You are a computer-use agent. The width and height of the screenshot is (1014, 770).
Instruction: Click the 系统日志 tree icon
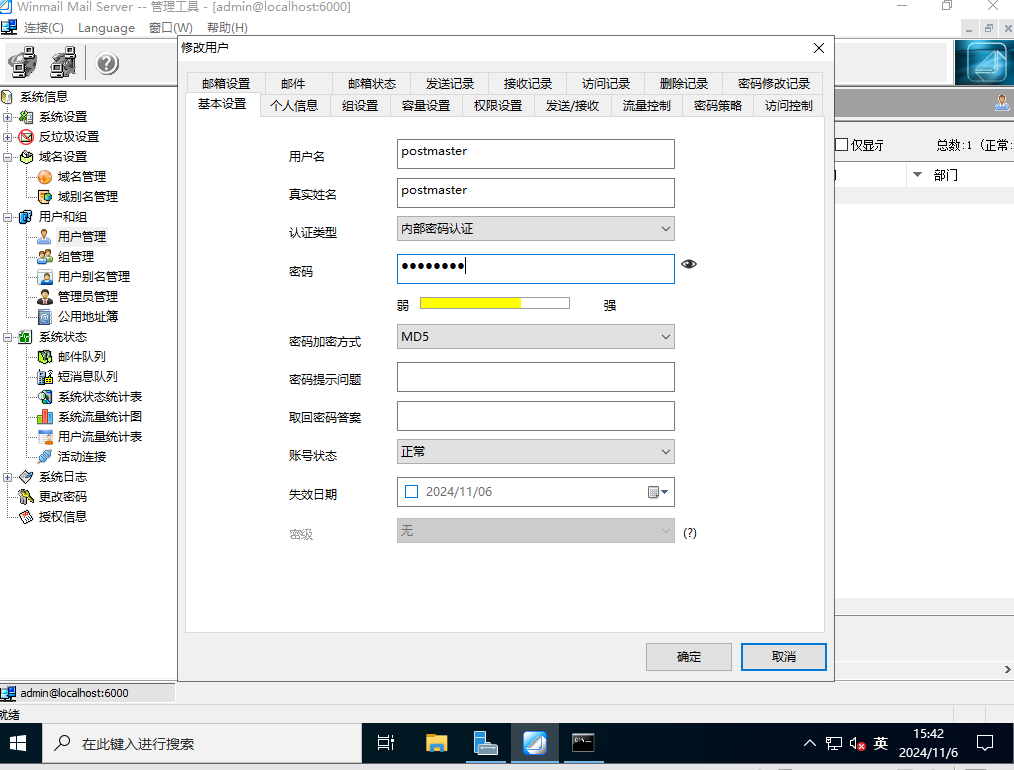(26, 477)
